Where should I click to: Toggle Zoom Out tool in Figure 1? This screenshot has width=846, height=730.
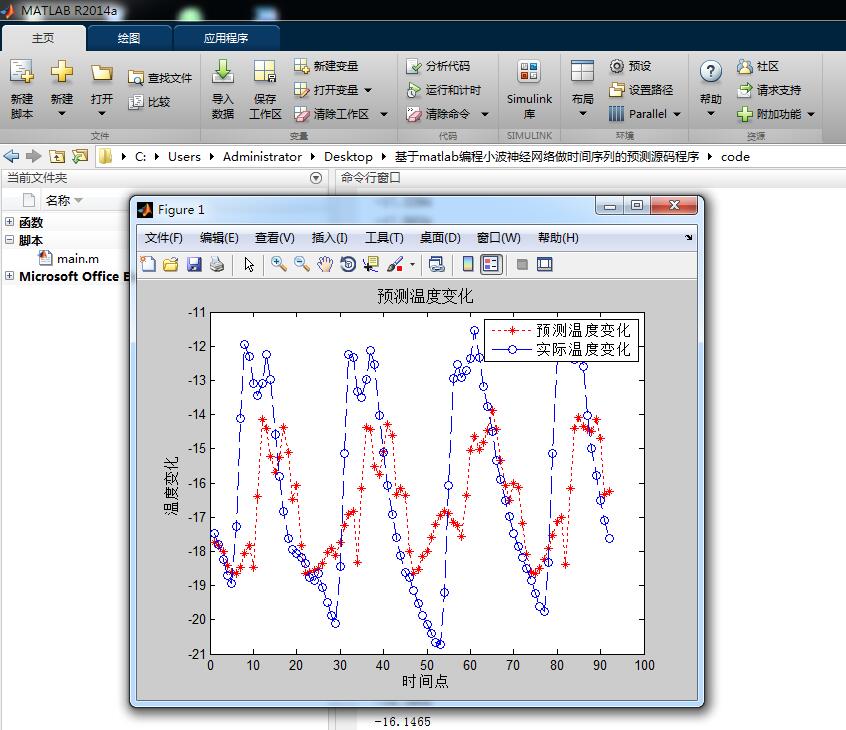pos(302,264)
